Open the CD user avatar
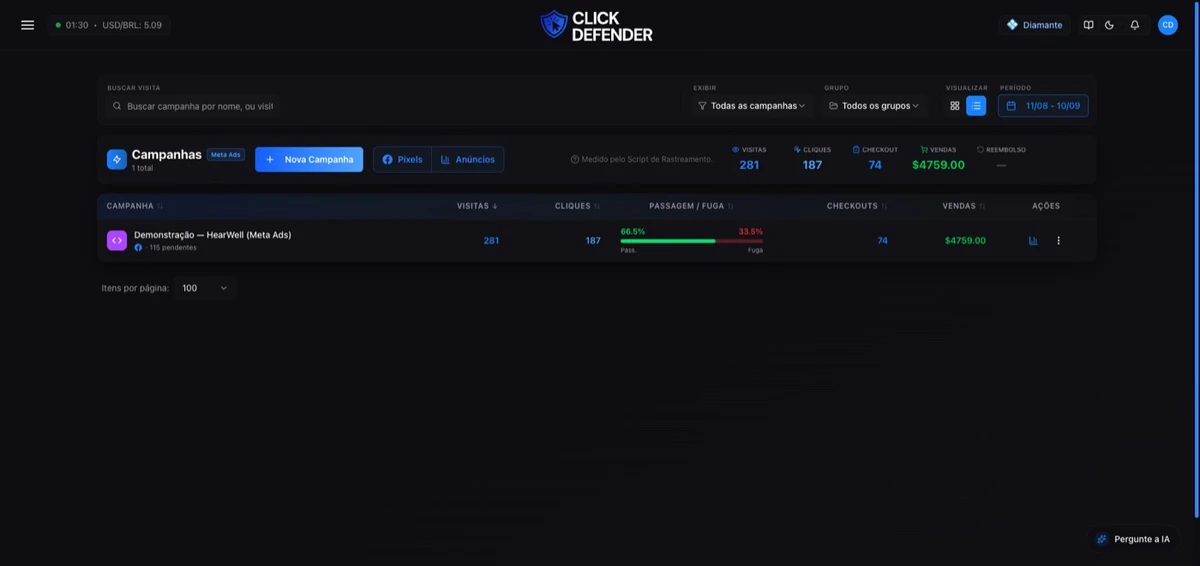Screen dimensions: 1200x566 pyautogui.click(x=1168, y=25)
